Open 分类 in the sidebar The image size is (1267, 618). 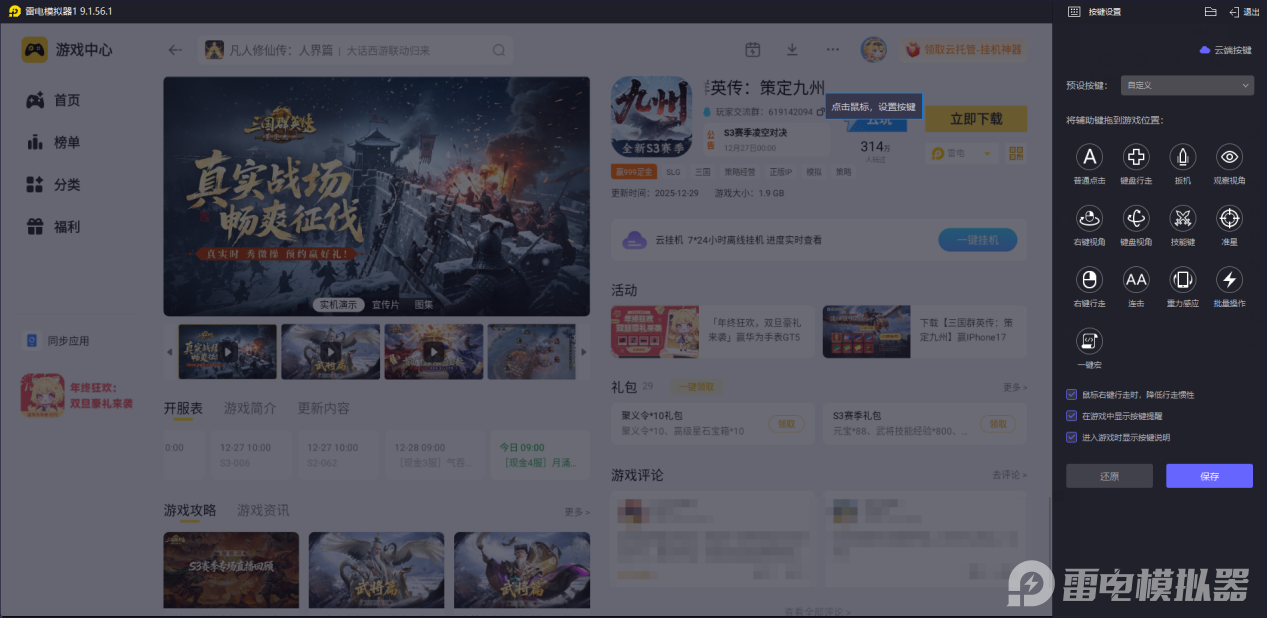(x=54, y=185)
